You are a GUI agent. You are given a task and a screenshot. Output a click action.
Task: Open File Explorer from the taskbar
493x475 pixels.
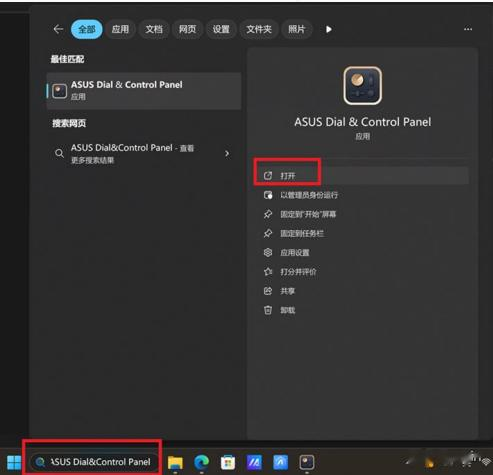pyautogui.click(x=175, y=462)
